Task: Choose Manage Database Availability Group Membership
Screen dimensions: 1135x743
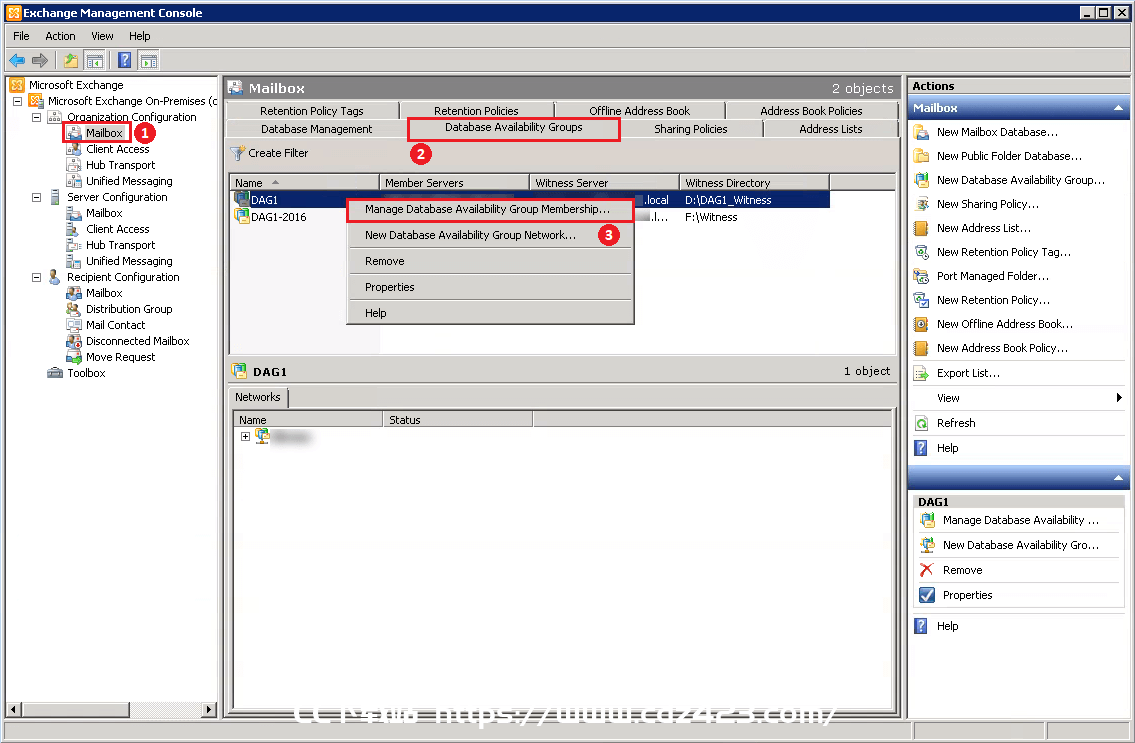Action: pyautogui.click(x=490, y=209)
